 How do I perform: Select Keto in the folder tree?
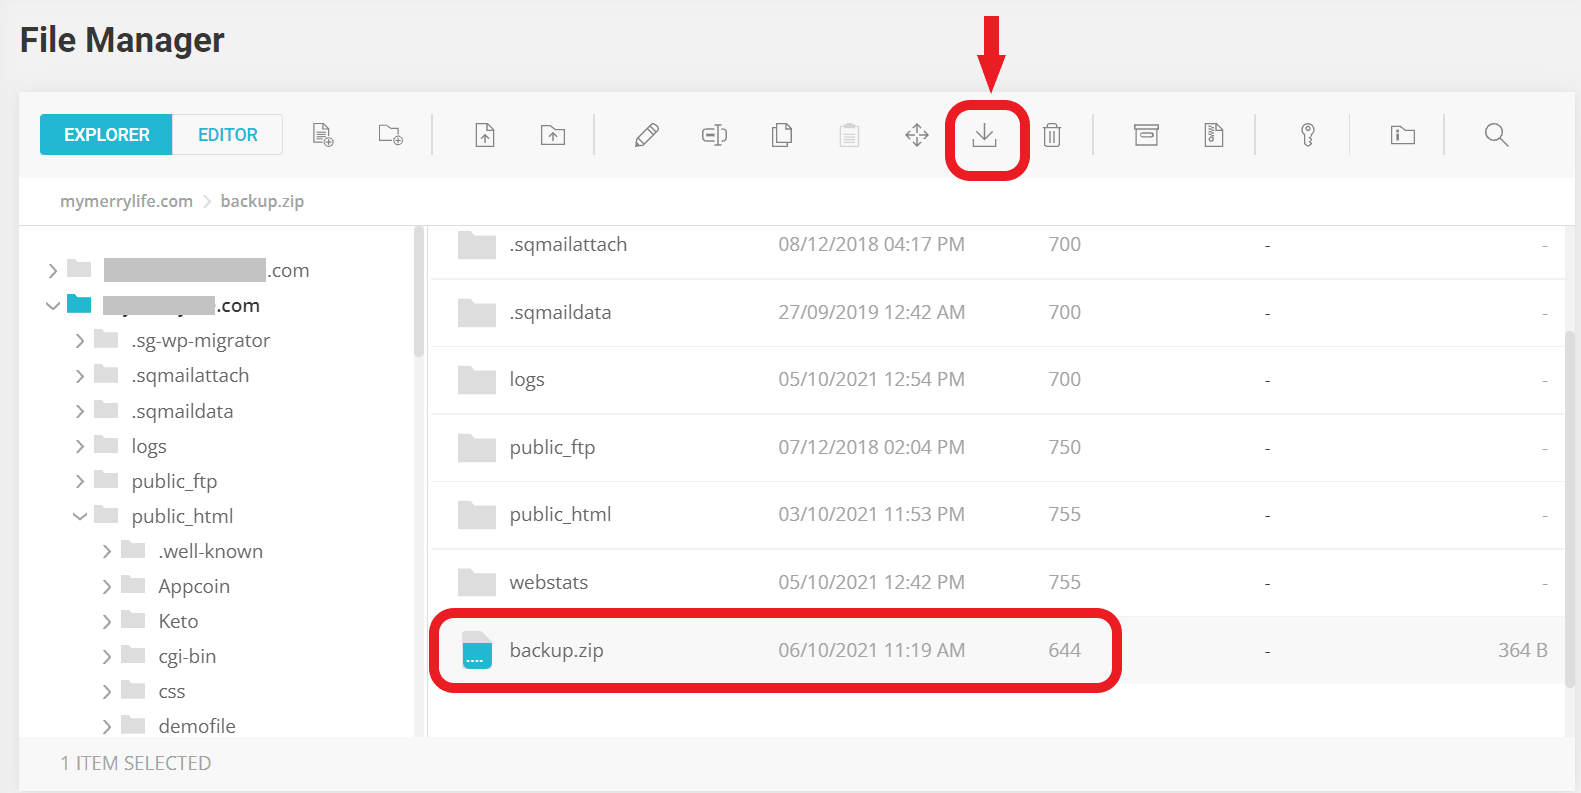(x=178, y=621)
